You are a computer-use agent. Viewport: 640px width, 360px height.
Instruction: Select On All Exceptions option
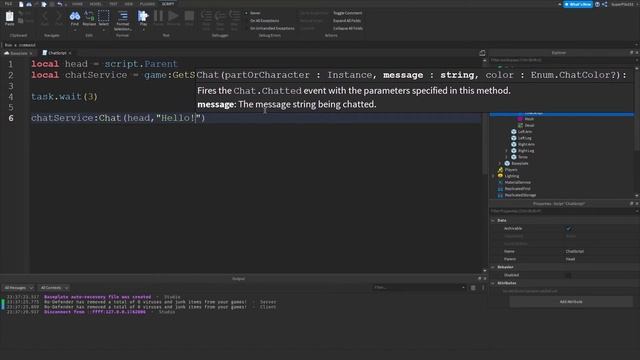point(264,21)
